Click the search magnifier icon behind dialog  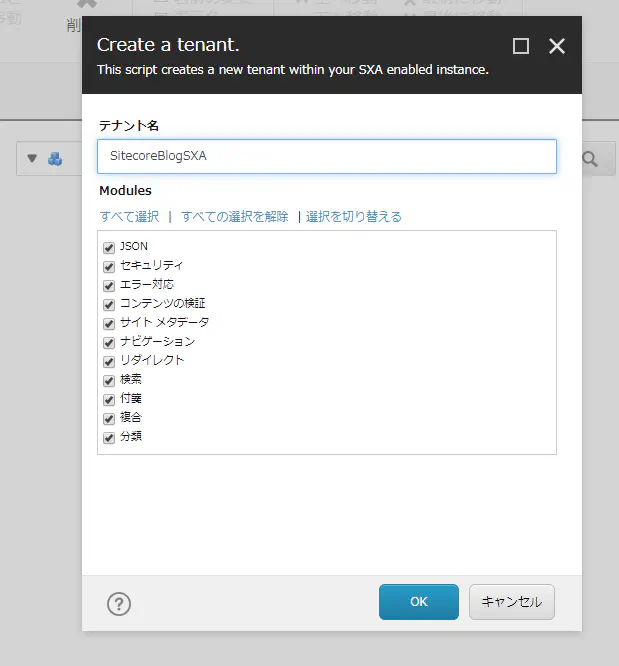[590, 159]
